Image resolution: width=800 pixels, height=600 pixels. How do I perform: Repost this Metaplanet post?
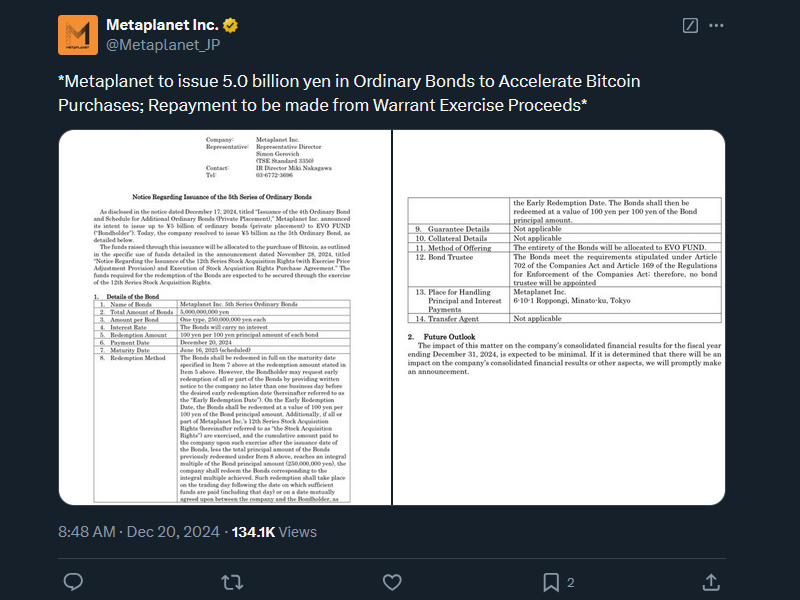(232, 581)
